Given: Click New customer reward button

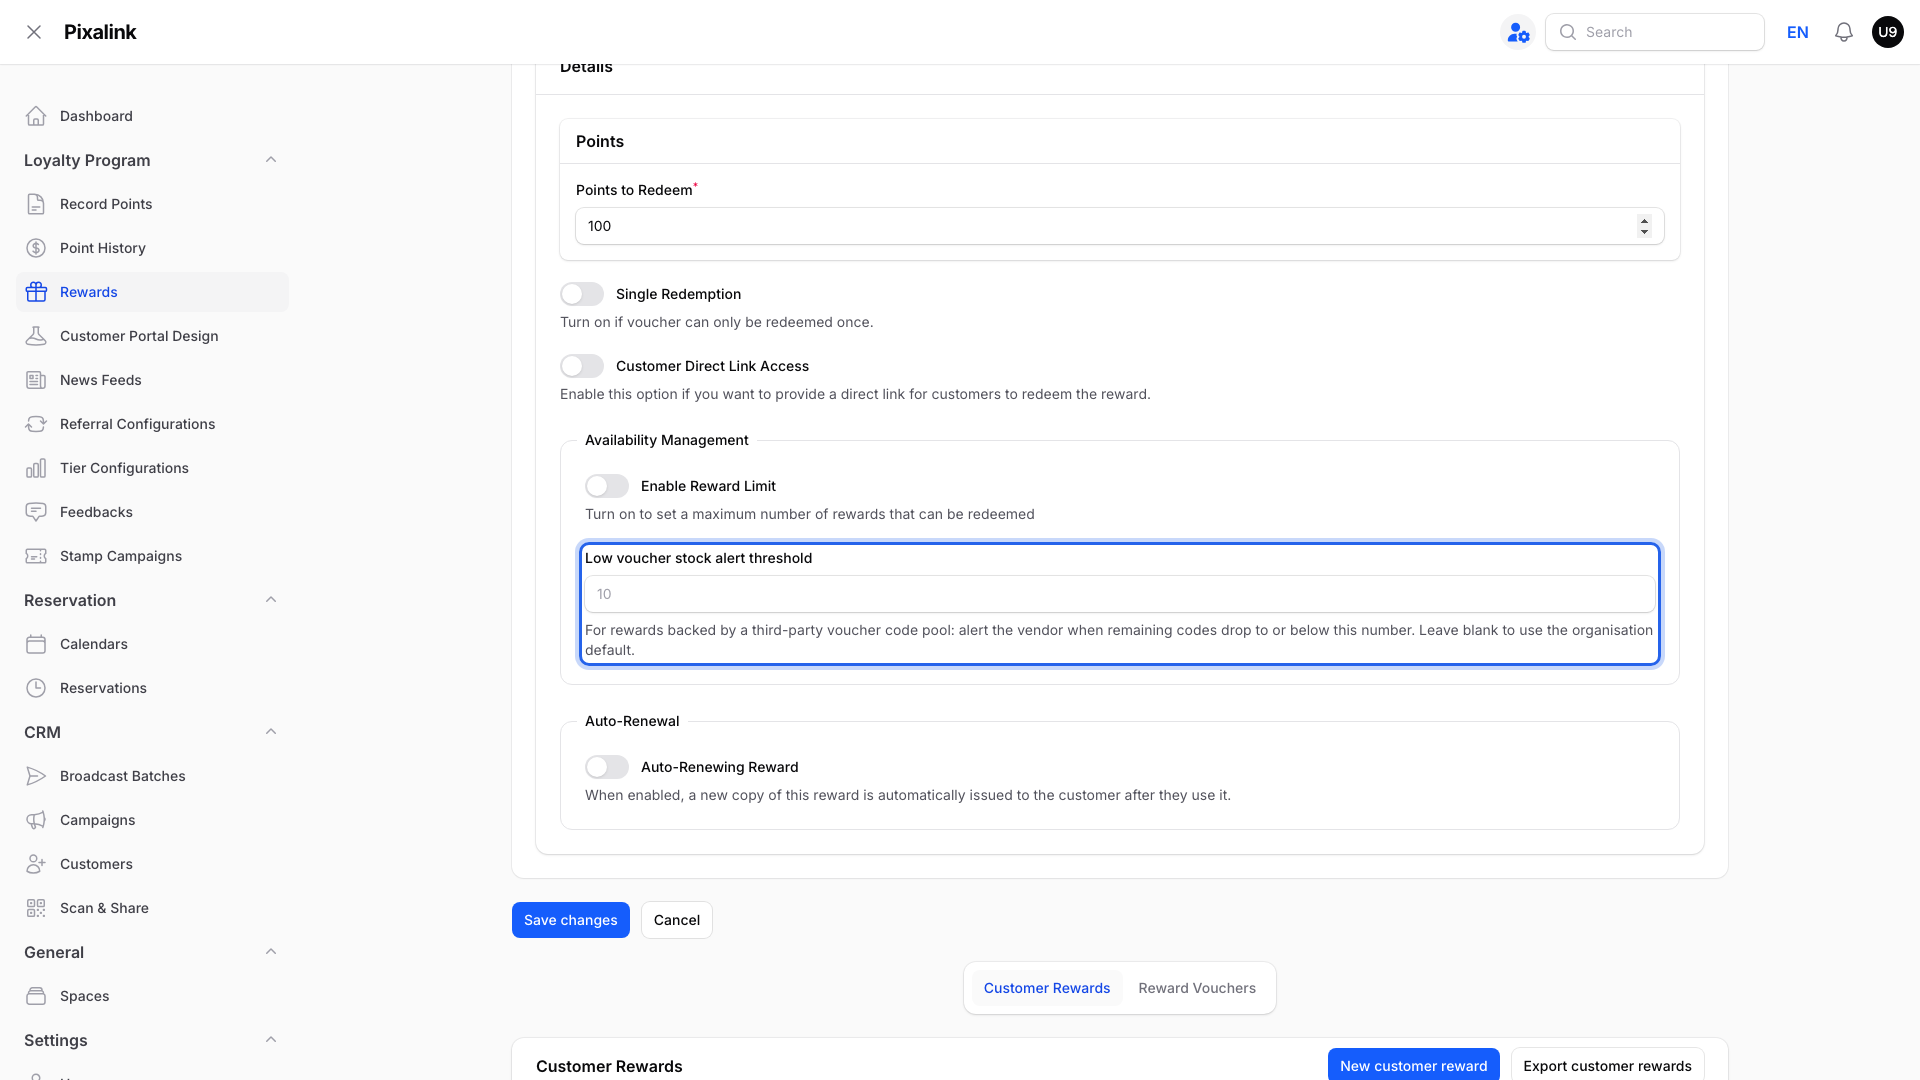Looking at the screenshot, I should pos(1414,1065).
